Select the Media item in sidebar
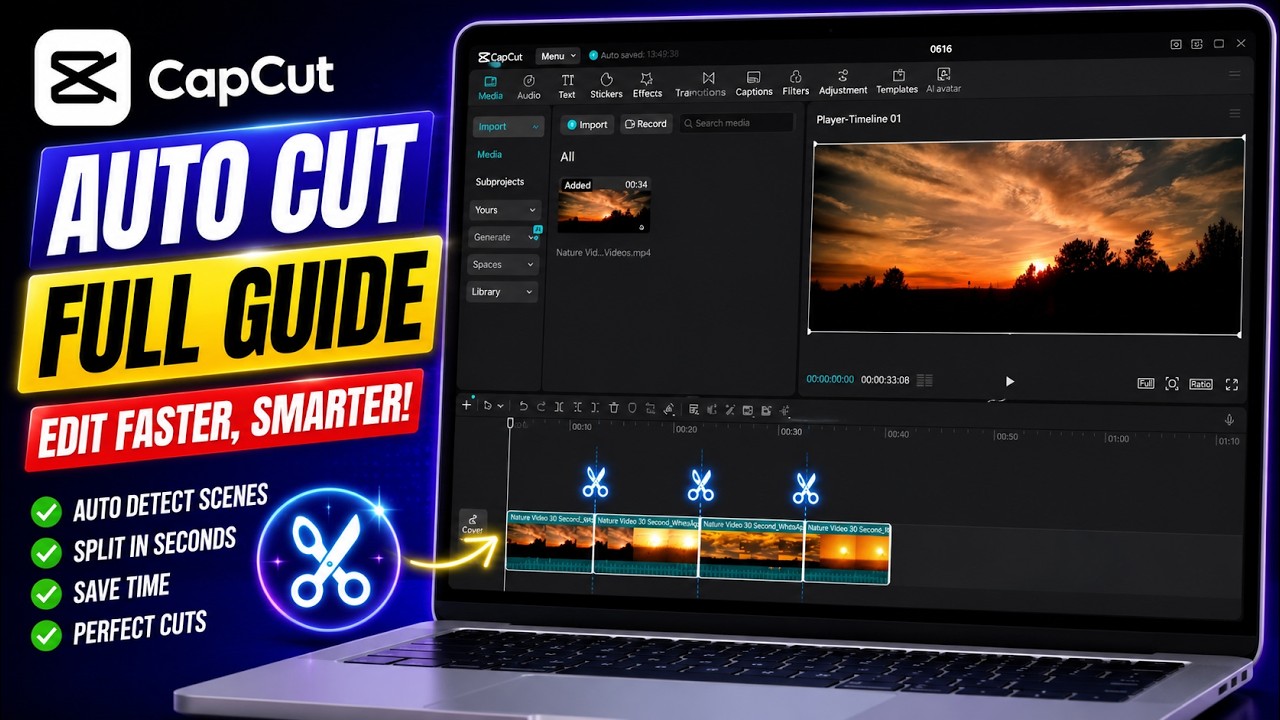This screenshot has width=1280, height=720. [x=490, y=155]
